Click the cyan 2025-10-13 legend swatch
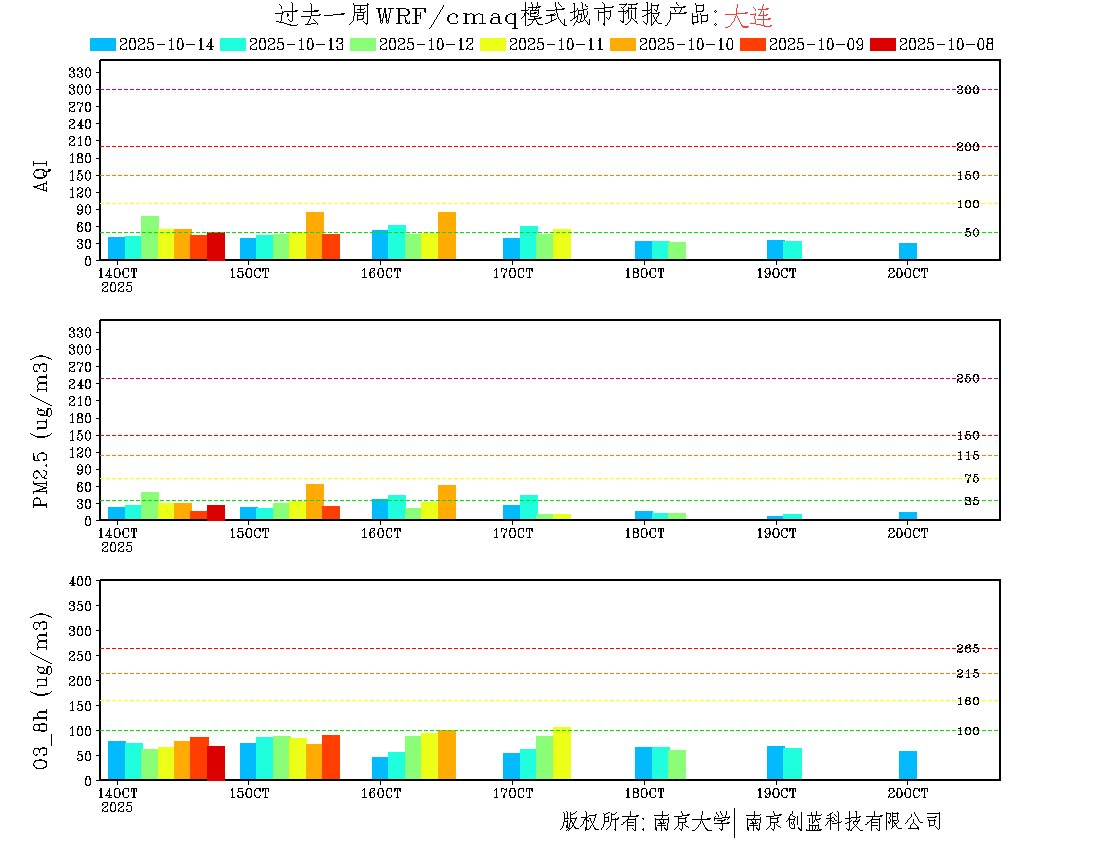The image size is (1100, 850). [x=233, y=44]
